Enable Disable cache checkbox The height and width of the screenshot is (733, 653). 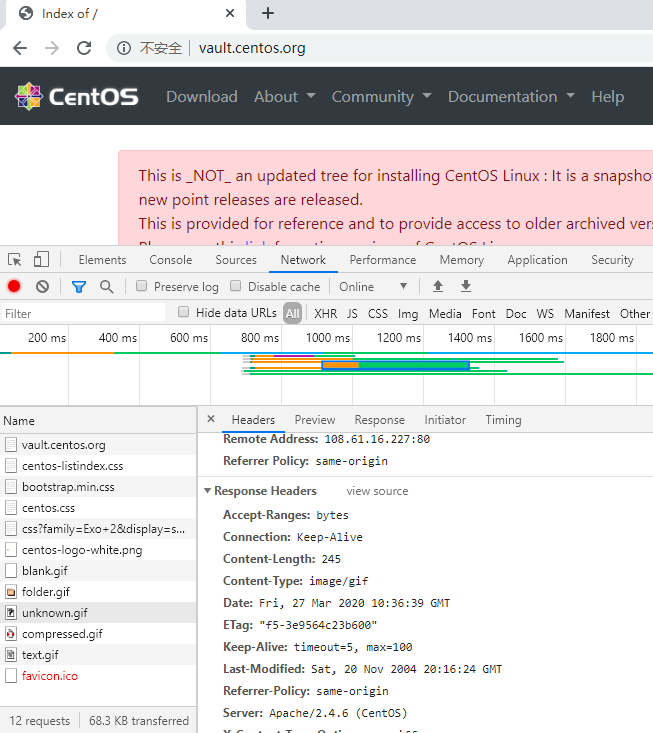coord(236,286)
